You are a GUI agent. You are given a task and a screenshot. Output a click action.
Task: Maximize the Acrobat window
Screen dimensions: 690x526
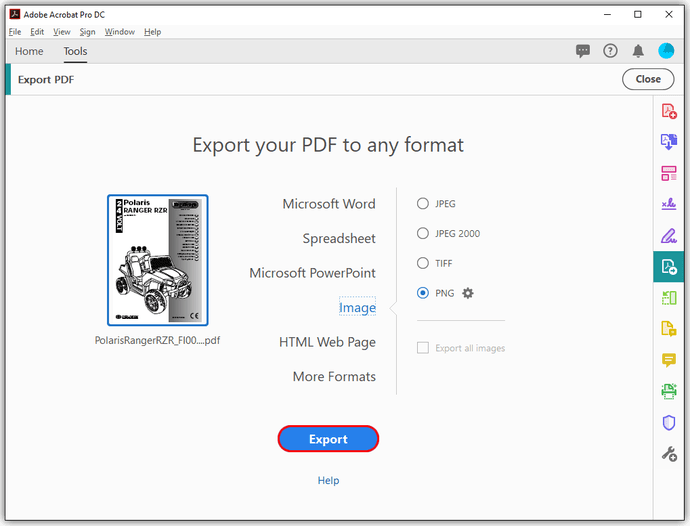tap(638, 15)
